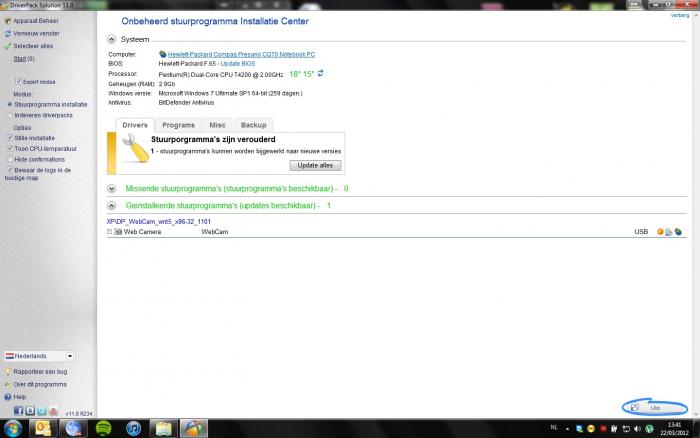Image resolution: width=700 pixels, height=438 pixels.
Task: Click the BitDefender Antivirus text
Action: (x=186, y=103)
